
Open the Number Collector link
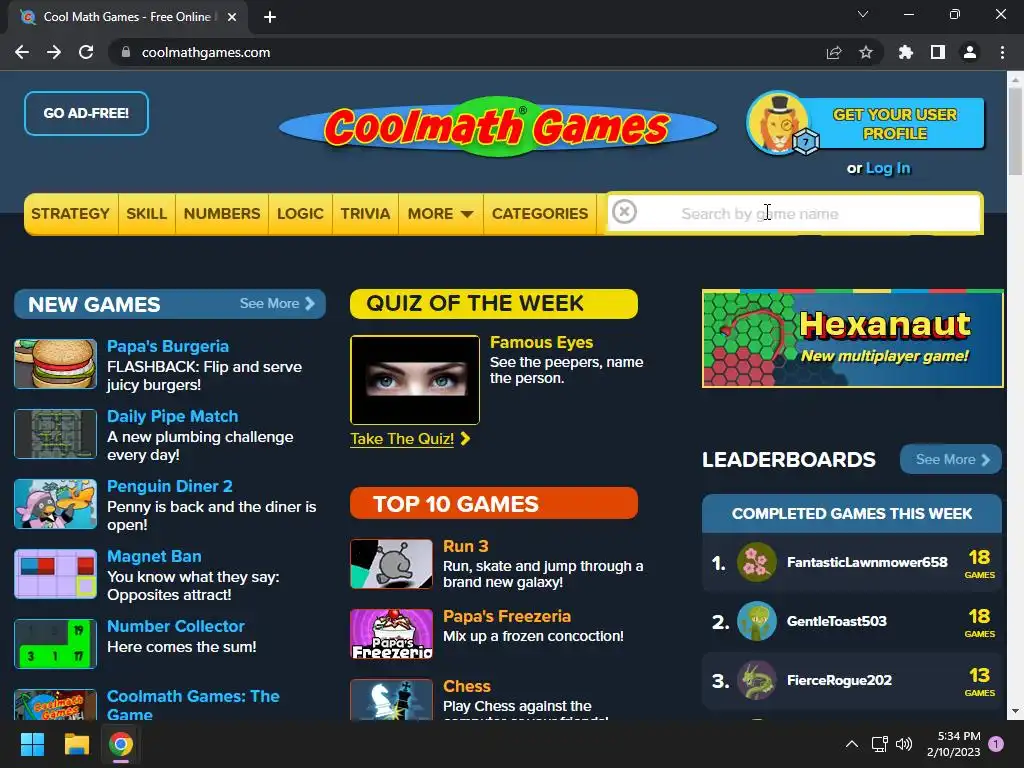(176, 626)
